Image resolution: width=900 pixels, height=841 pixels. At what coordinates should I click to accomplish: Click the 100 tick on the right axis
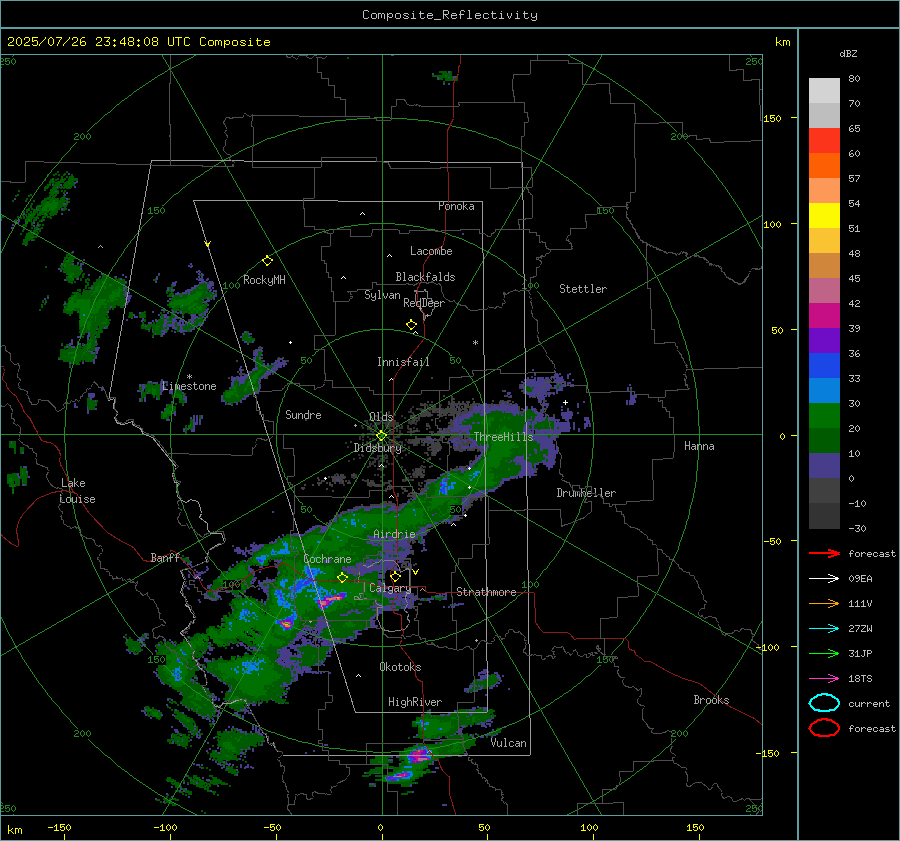(x=772, y=224)
